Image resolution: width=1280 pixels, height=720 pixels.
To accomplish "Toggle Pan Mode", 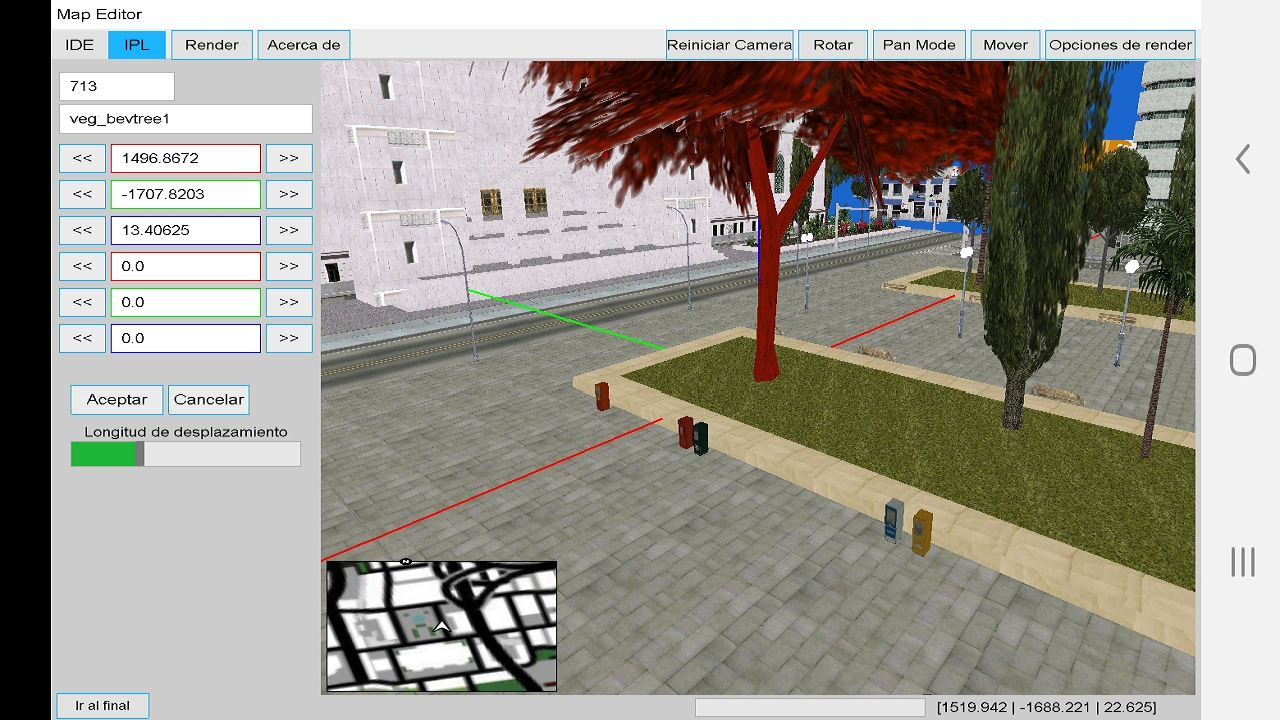I will point(919,45).
